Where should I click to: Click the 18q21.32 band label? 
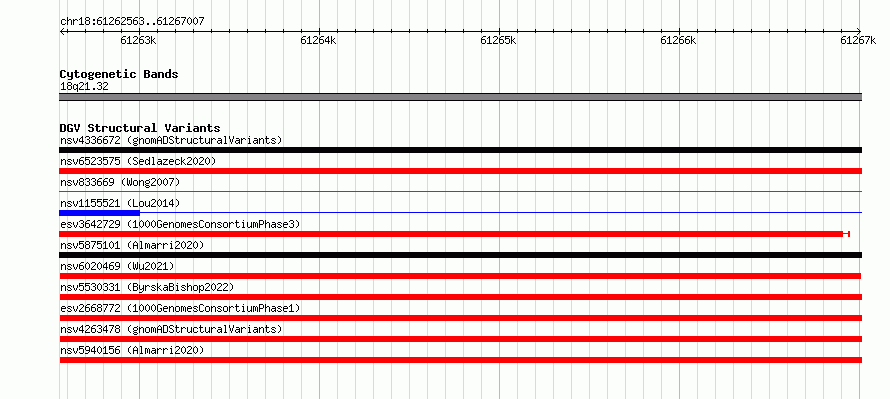tap(84, 87)
